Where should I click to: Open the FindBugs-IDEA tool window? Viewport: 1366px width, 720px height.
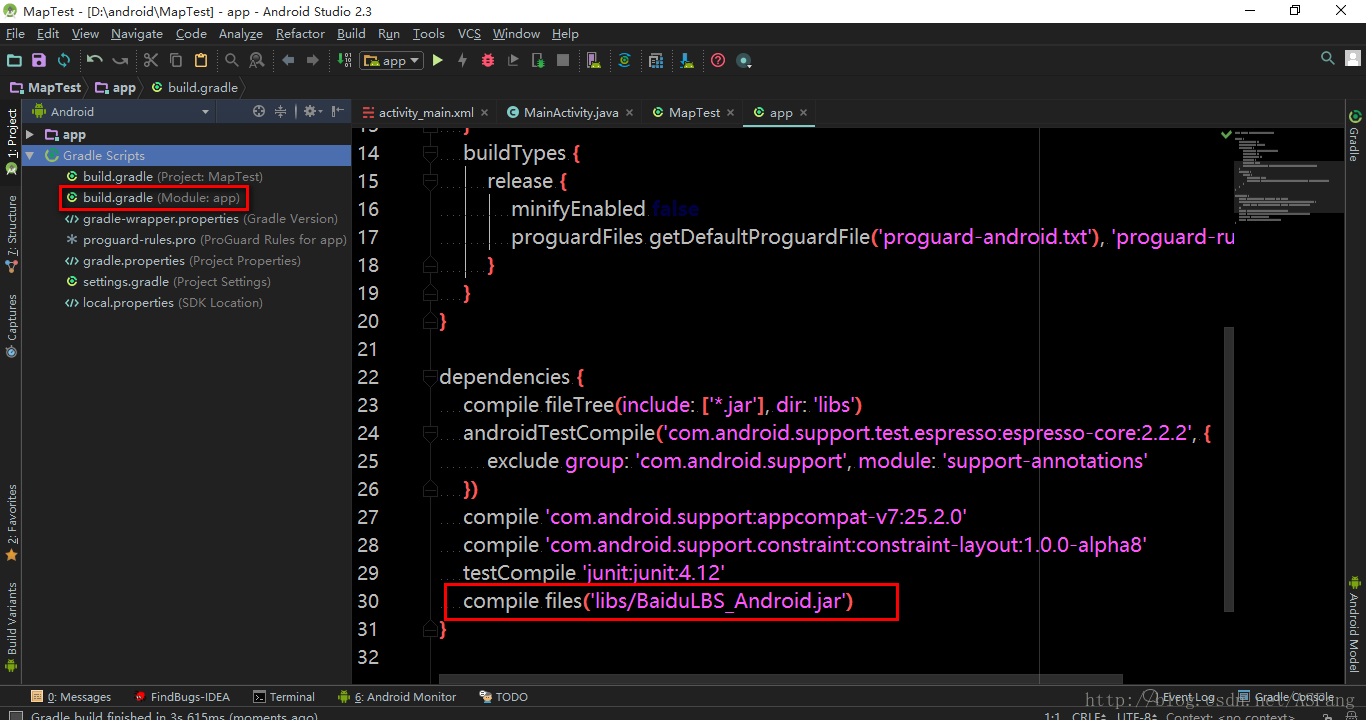(x=181, y=697)
